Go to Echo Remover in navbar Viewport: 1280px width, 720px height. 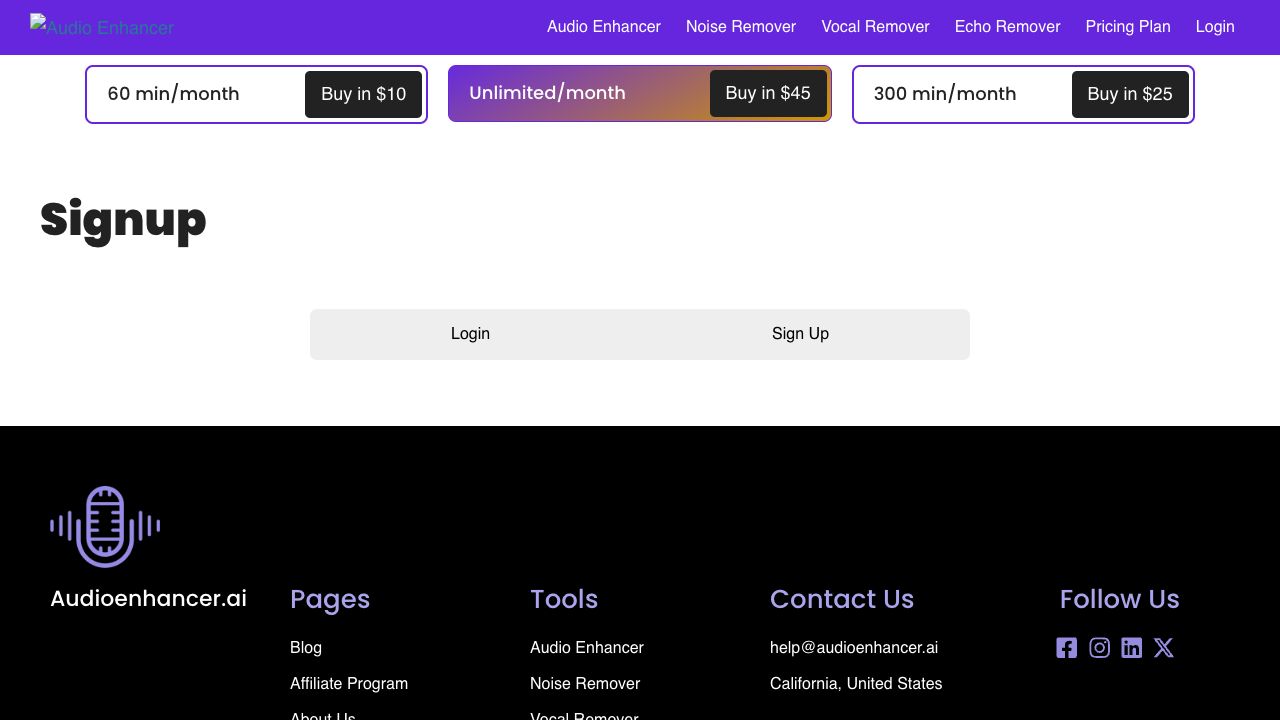pyautogui.click(x=1007, y=27)
